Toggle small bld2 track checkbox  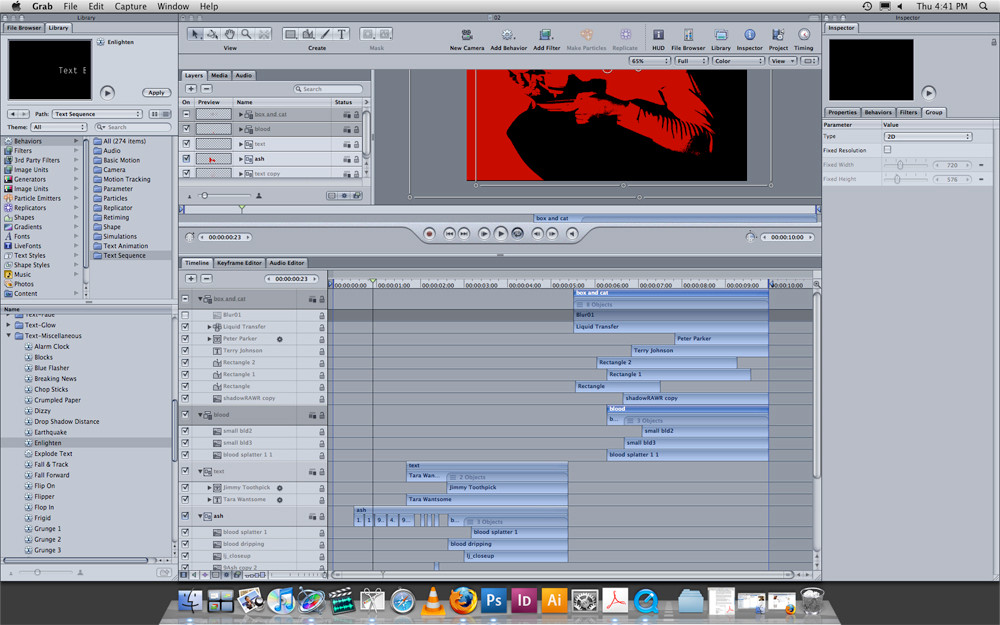185,431
